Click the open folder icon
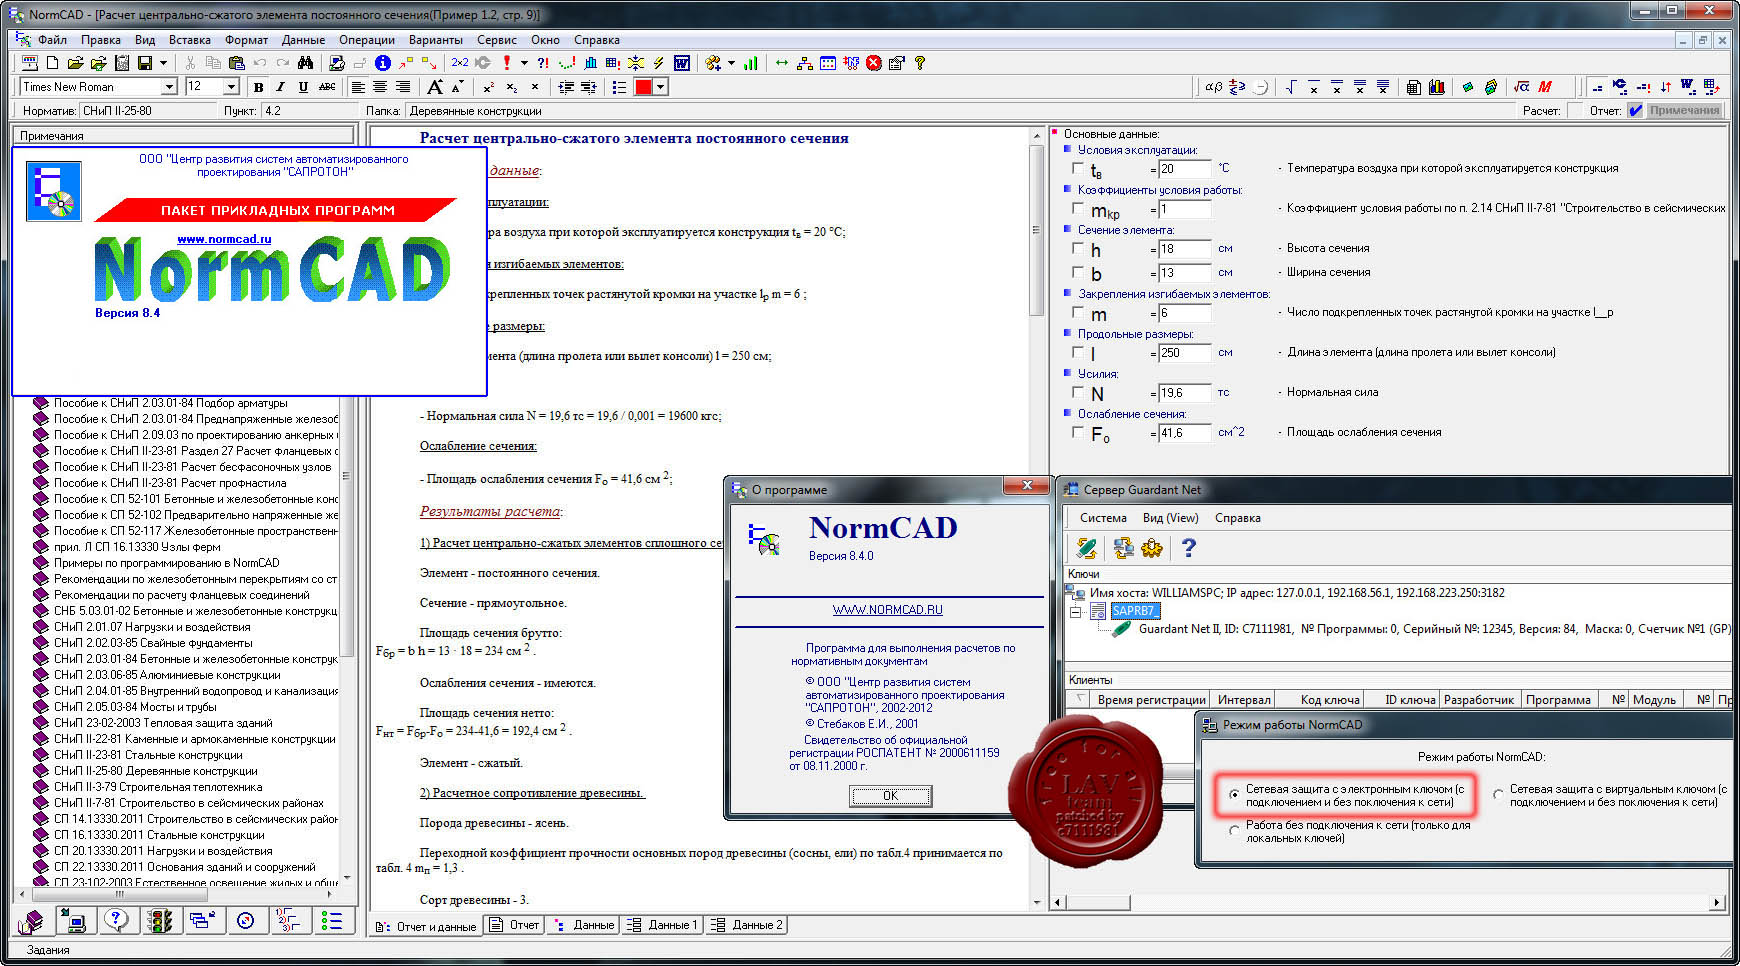The height and width of the screenshot is (966, 1740). point(75,63)
